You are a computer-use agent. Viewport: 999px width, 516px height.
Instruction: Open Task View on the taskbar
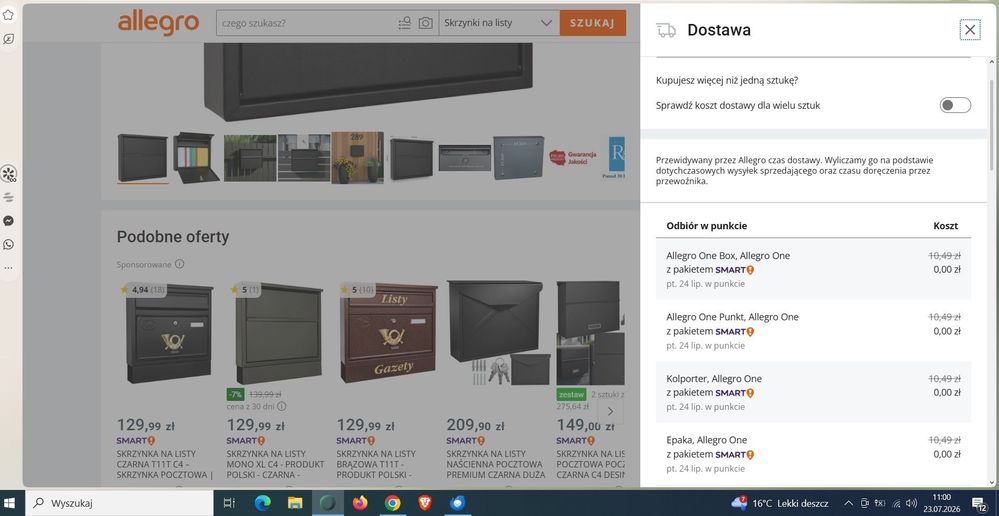(229, 503)
